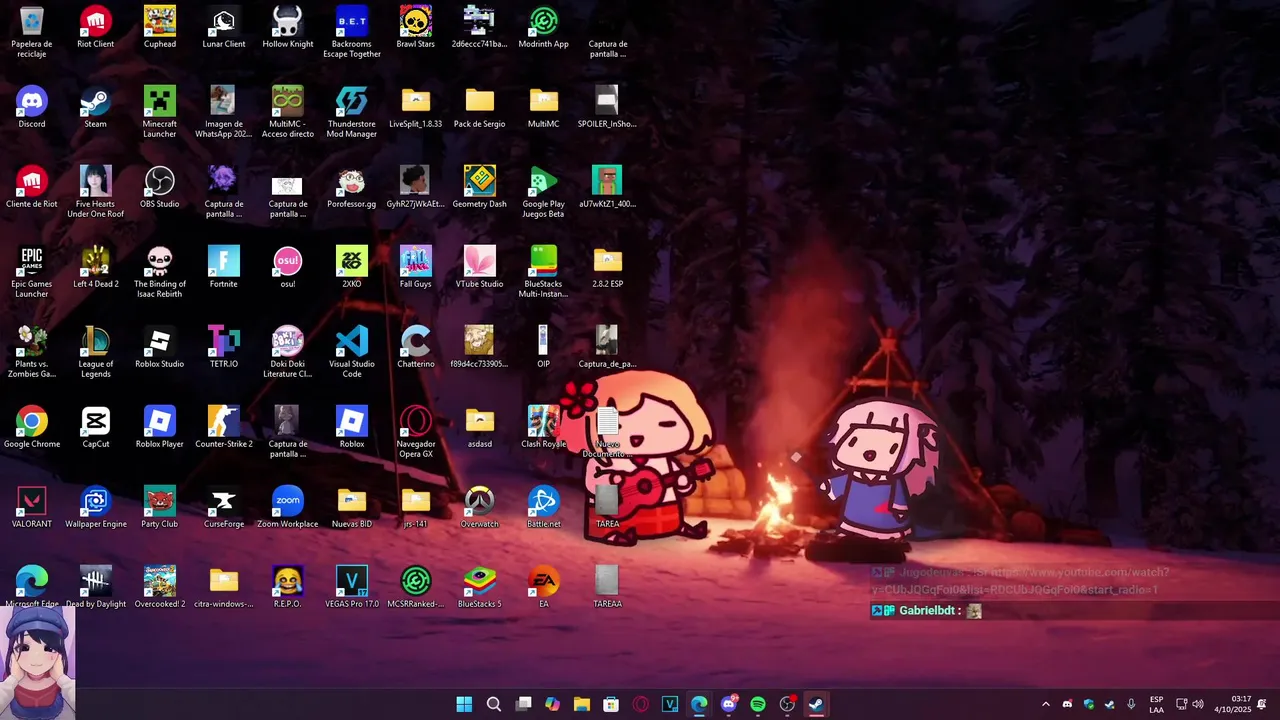Open the Windows Start menu
This screenshot has height=720, width=1280.
[x=464, y=704]
